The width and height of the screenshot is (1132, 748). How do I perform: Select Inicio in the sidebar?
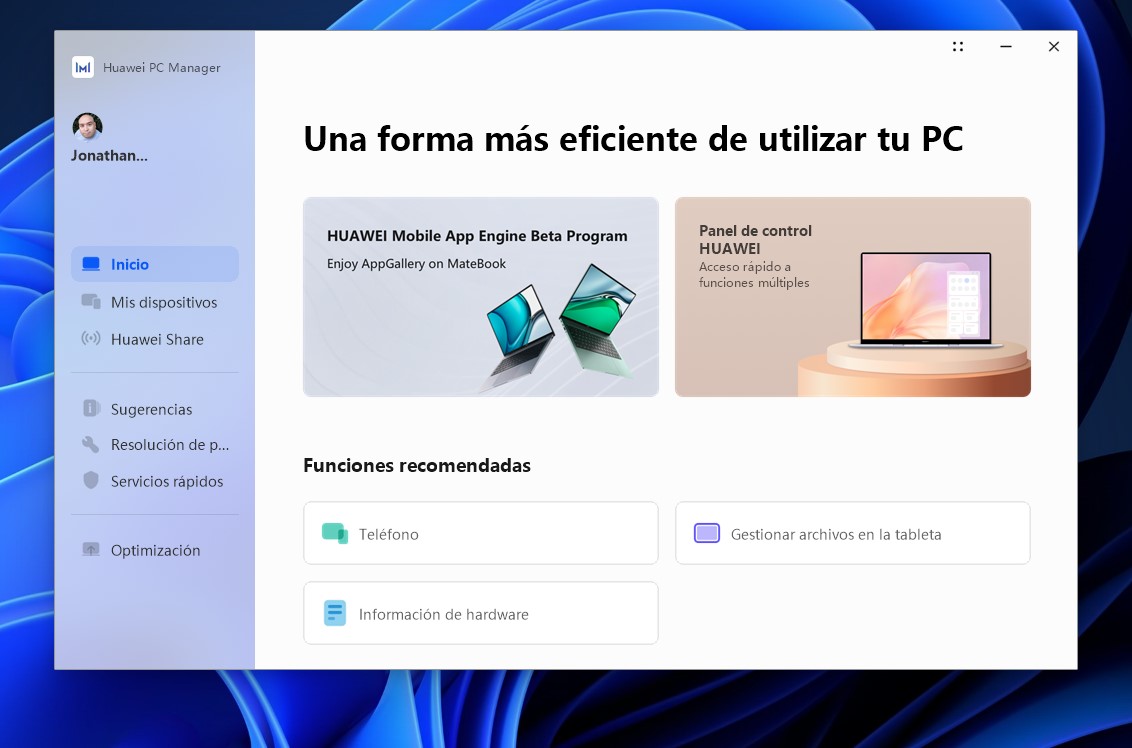tap(154, 264)
